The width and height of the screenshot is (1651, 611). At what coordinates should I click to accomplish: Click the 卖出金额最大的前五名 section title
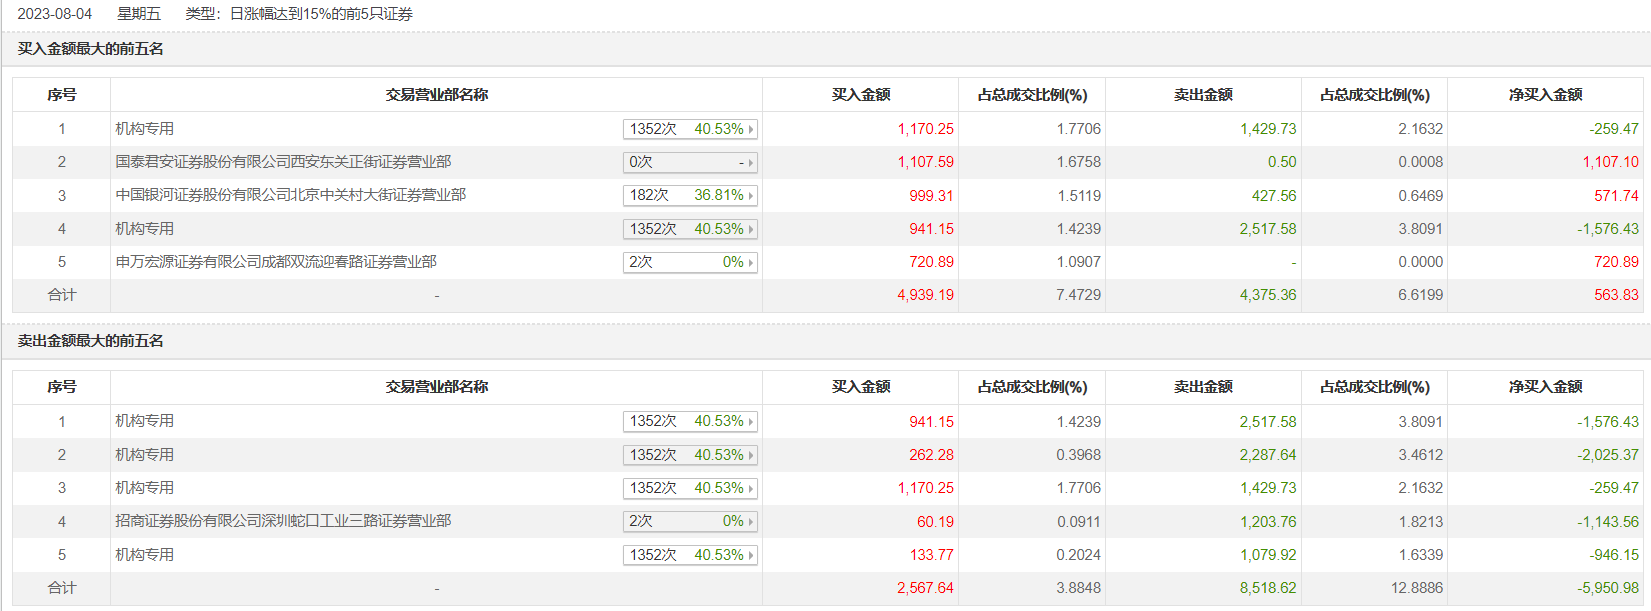point(91,341)
